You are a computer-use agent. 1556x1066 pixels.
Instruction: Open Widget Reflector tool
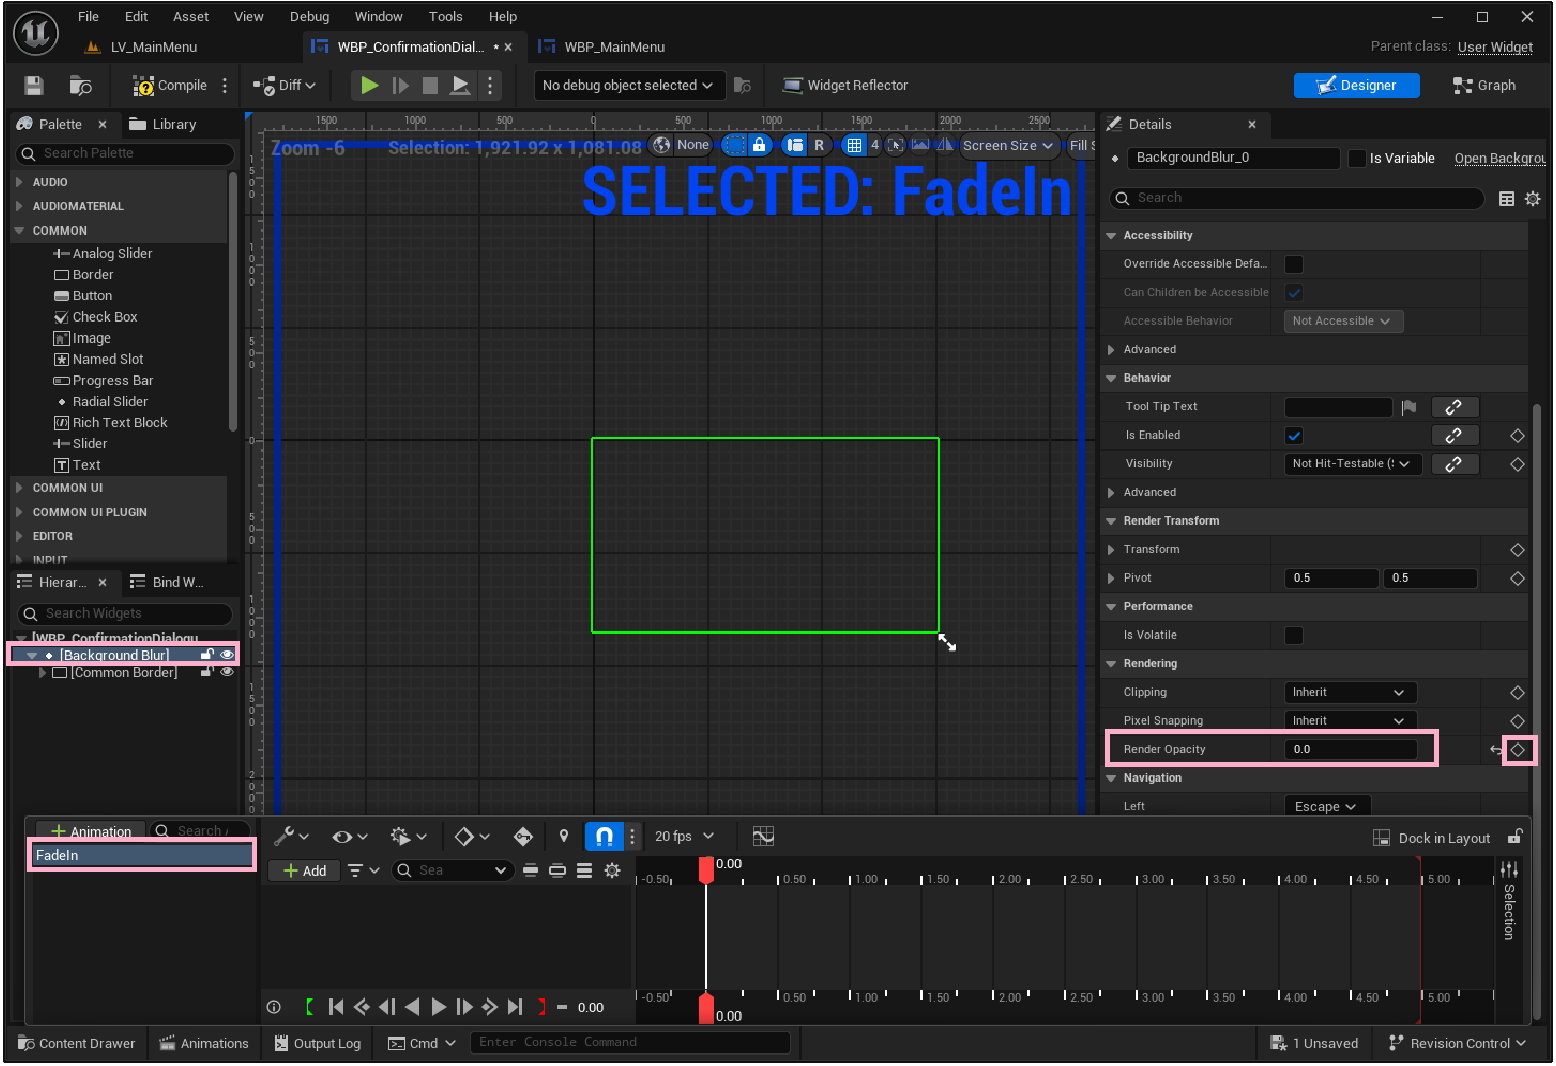pos(845,86)
